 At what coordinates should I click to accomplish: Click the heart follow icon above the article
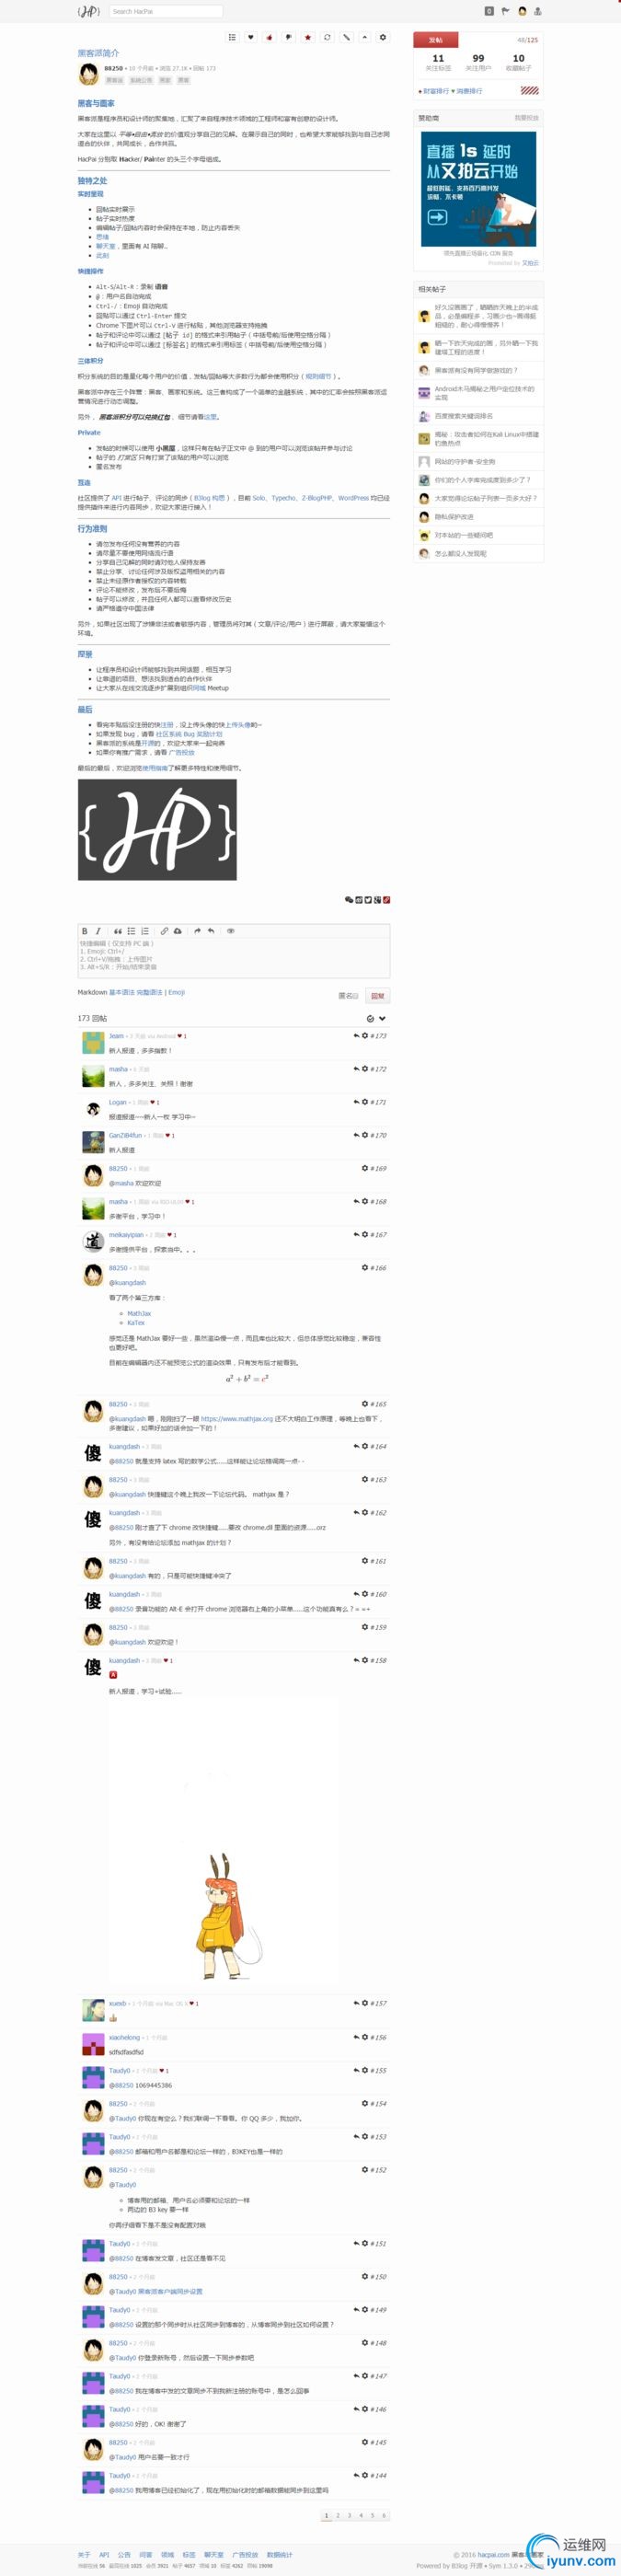click(x=251, y=37)
